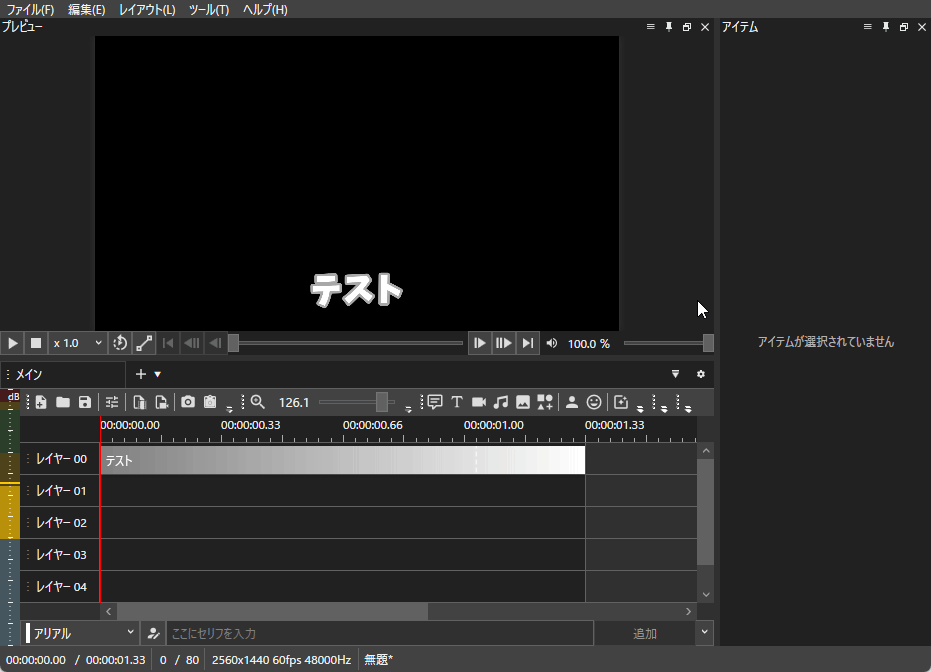Toggle the timeline filter funnel
The image size is (931, 672).
(x=675, y=373)
